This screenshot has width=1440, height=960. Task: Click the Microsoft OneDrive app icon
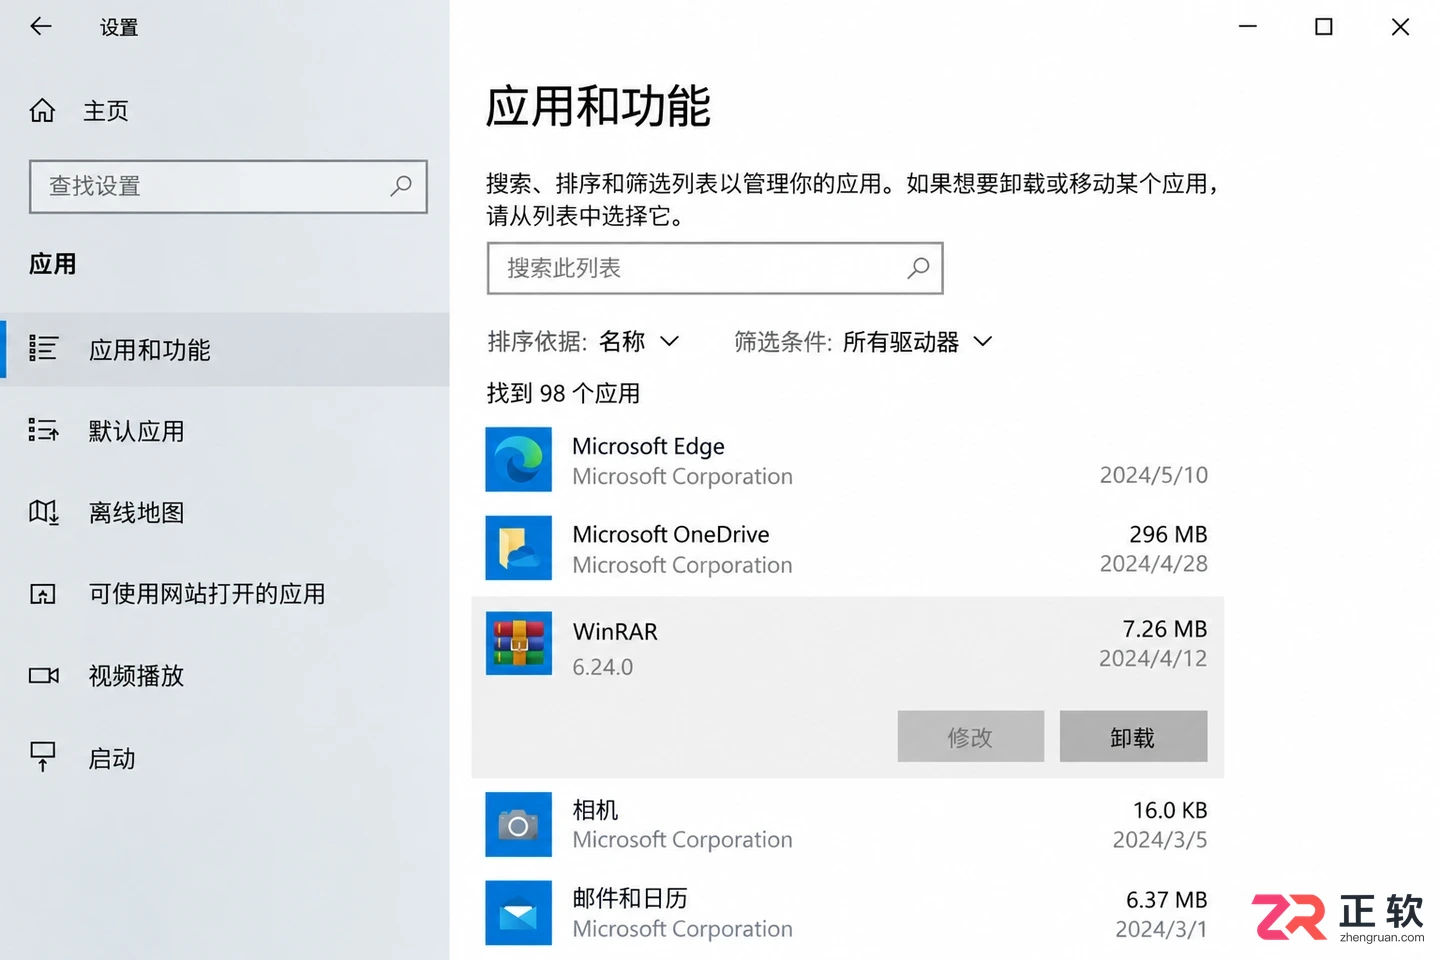pos(518,548)
